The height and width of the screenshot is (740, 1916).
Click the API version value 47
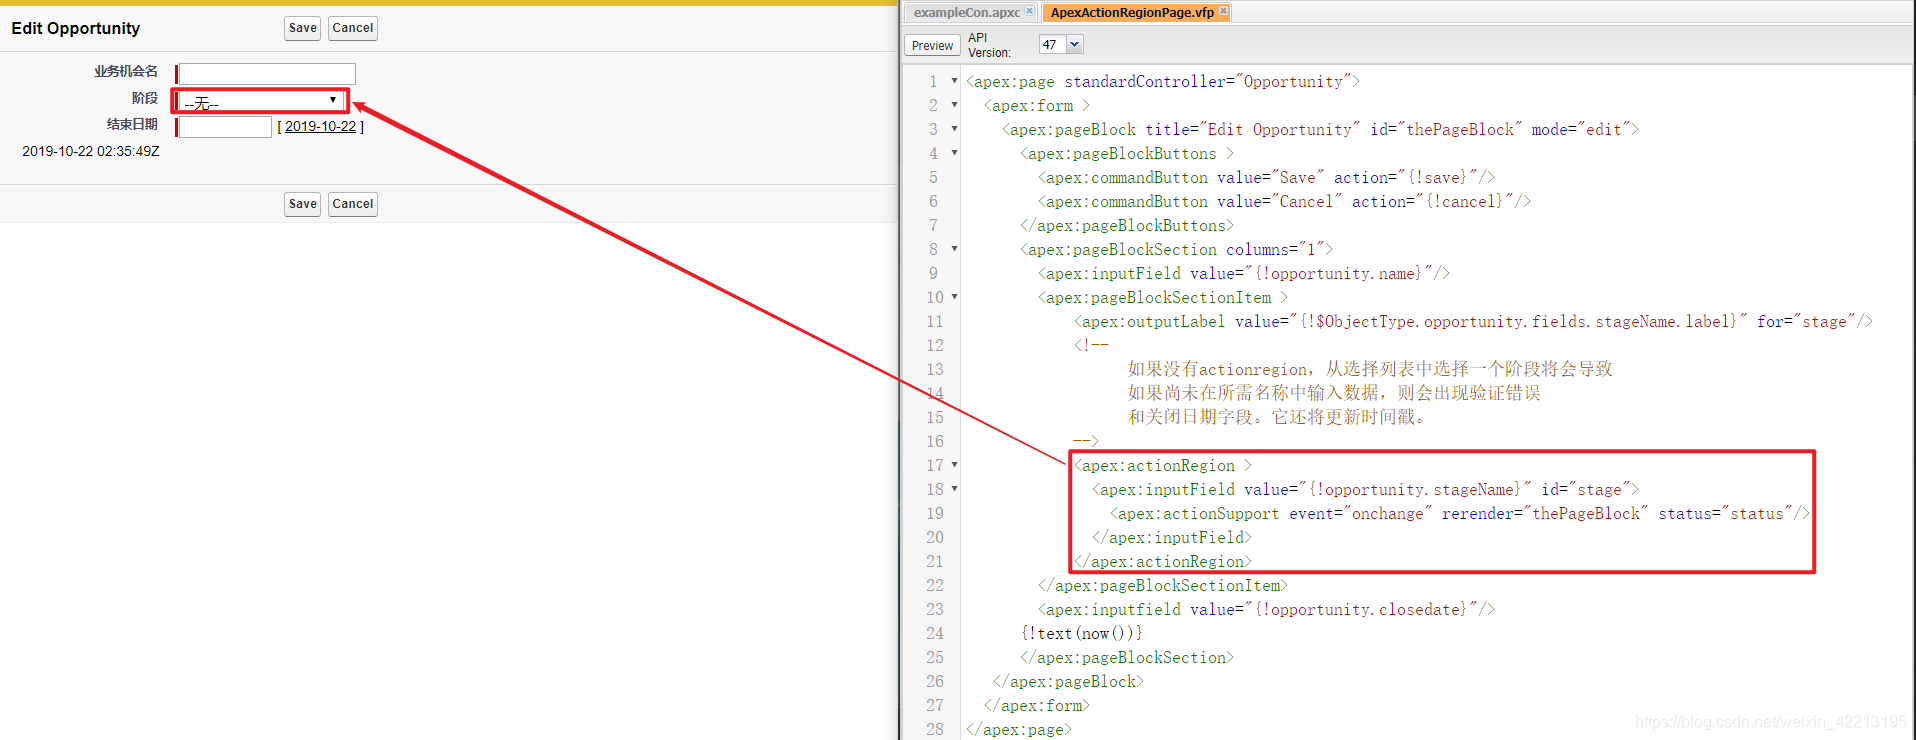(x=1050, y=44)
